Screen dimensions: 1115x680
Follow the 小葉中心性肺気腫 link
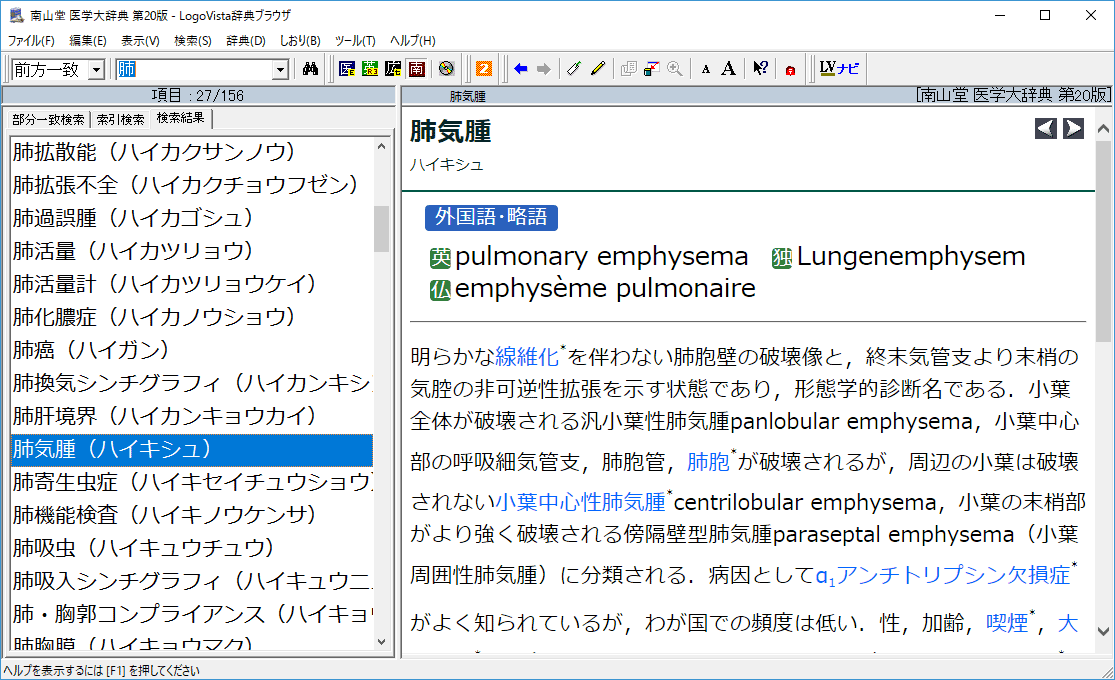click(580, 502)
